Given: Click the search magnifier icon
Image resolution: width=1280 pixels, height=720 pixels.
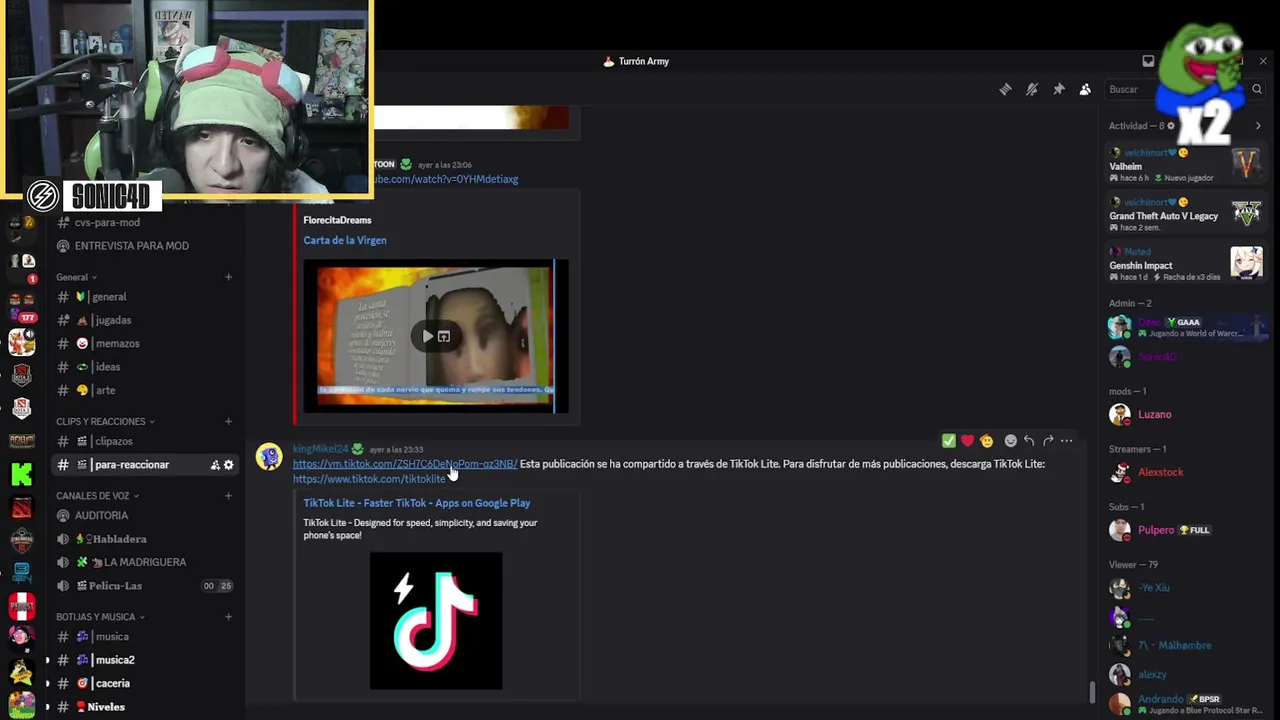Looking at the screenshot, I should tap(1257, 89).
